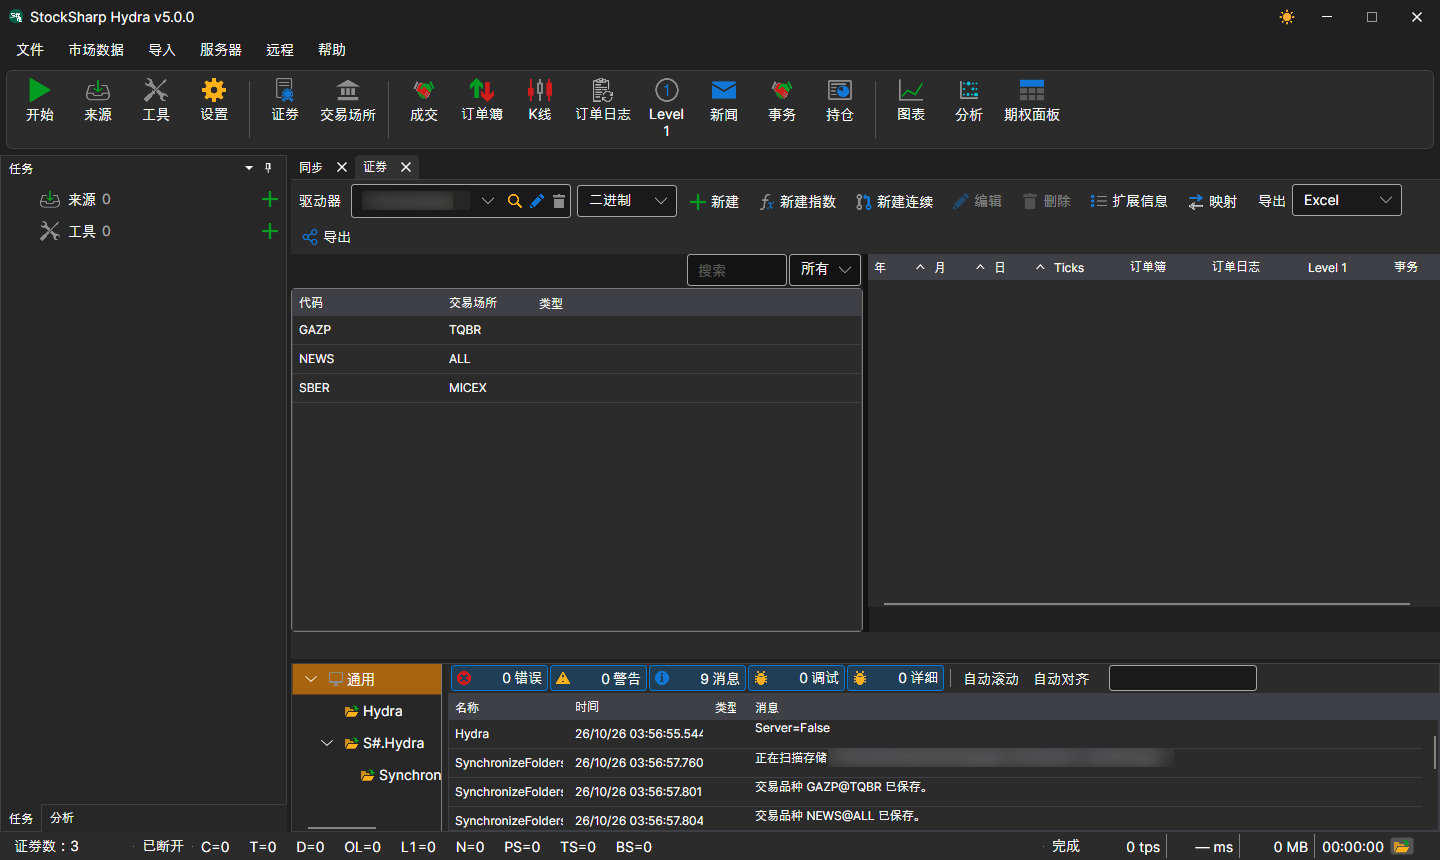Open the Level 1 toolbar icon
Screen dimensions: 1440x860
tap(666, 90)
